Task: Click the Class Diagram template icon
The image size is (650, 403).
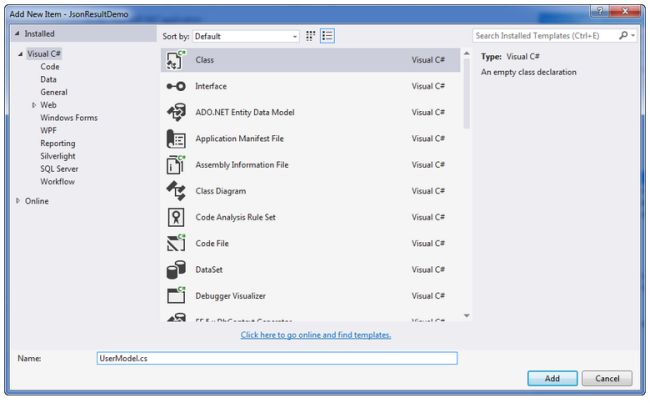Action: tap(176, 191)
